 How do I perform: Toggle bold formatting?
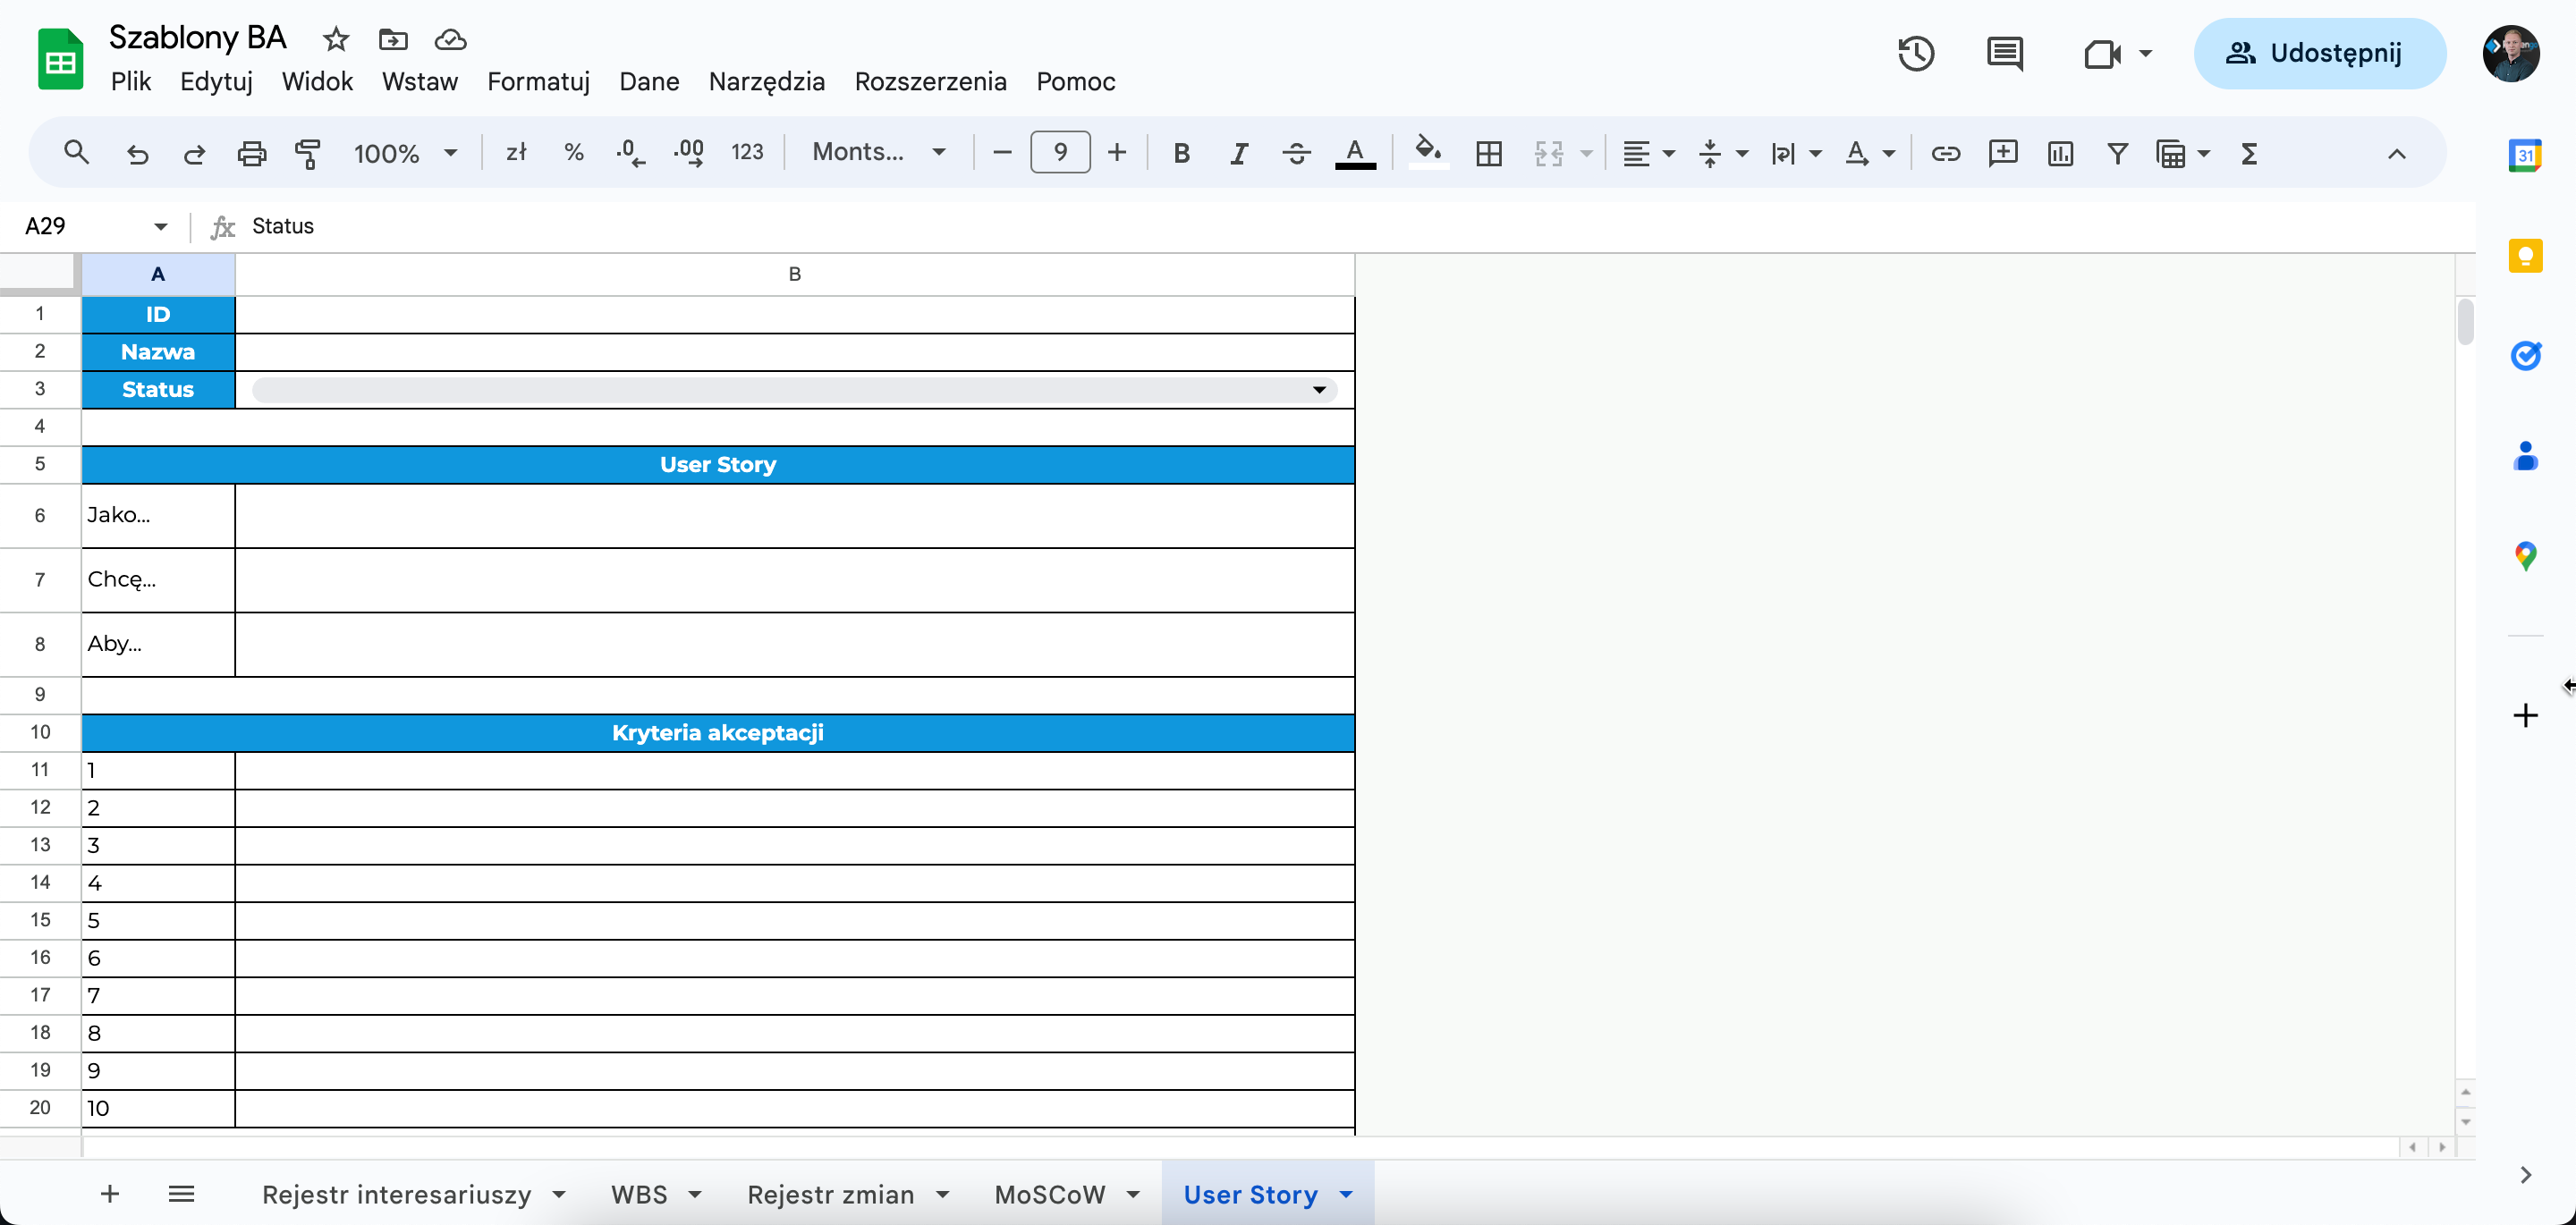point(1181,153)
